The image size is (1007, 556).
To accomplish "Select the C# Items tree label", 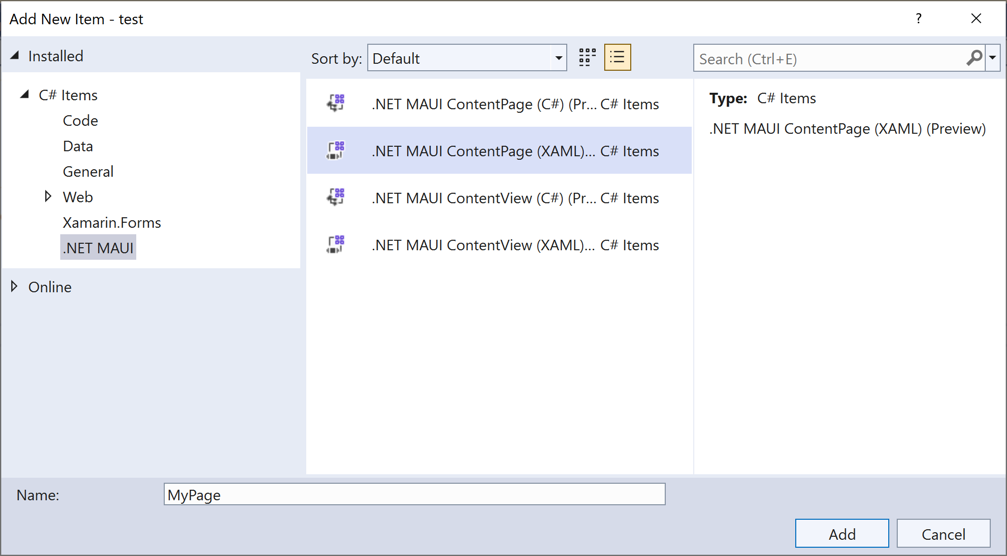I will (x=68, y=95).
